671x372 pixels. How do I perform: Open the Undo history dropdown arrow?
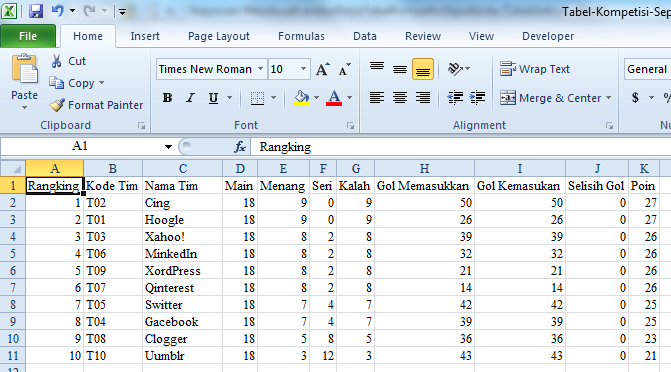coord(72,11)
